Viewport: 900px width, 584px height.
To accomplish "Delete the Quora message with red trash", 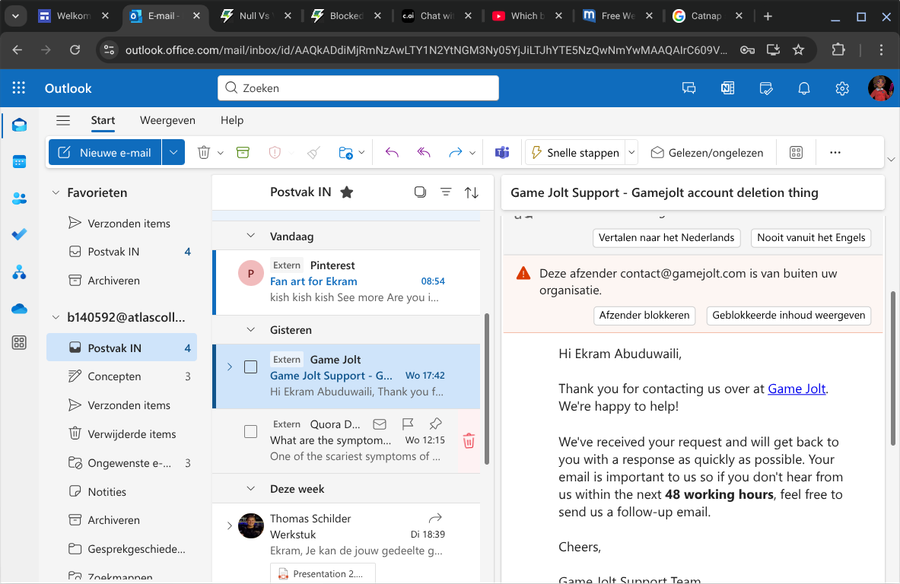I will coord(469,441).
